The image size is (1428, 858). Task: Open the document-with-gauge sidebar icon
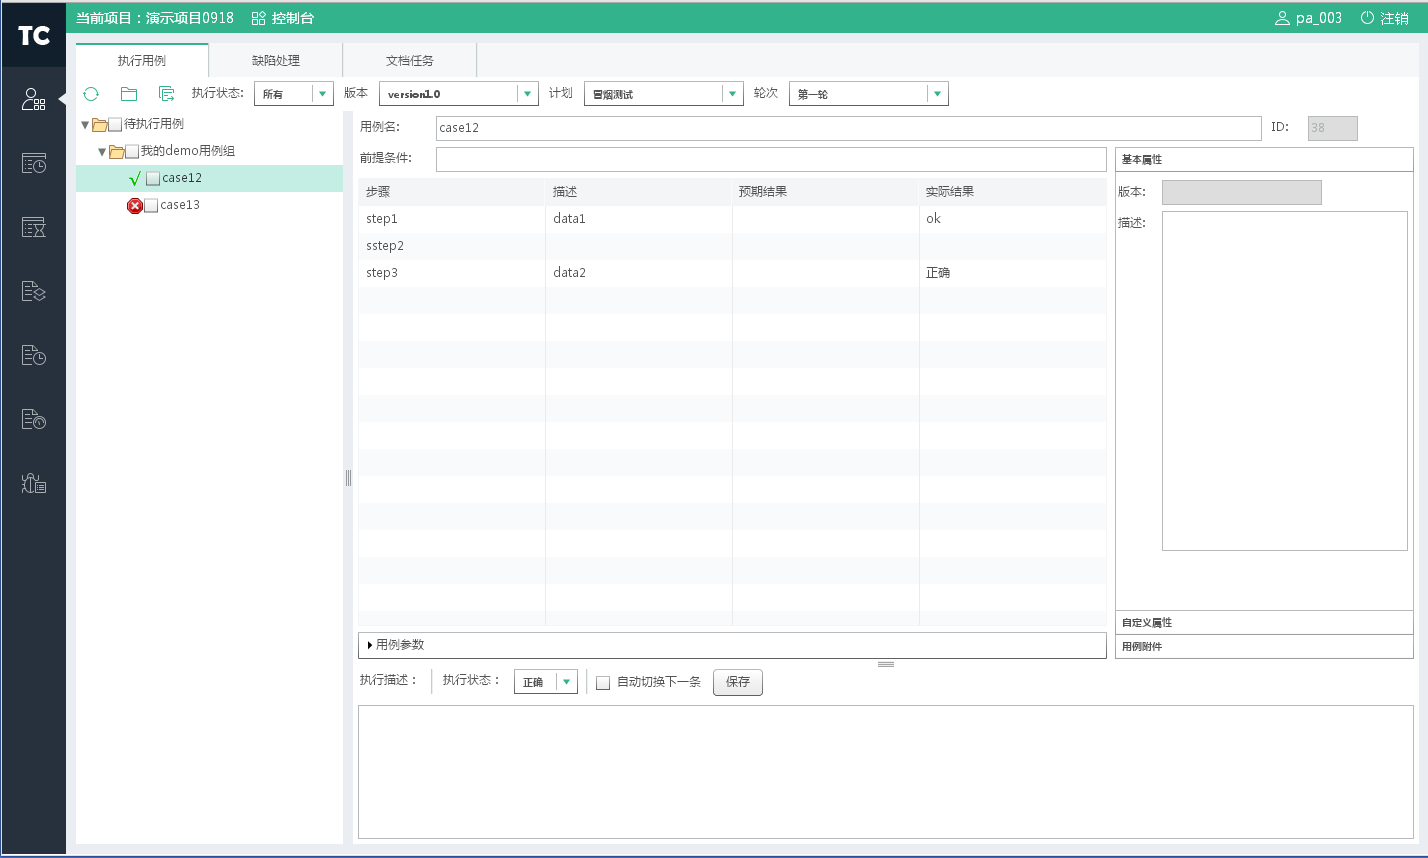33,419
